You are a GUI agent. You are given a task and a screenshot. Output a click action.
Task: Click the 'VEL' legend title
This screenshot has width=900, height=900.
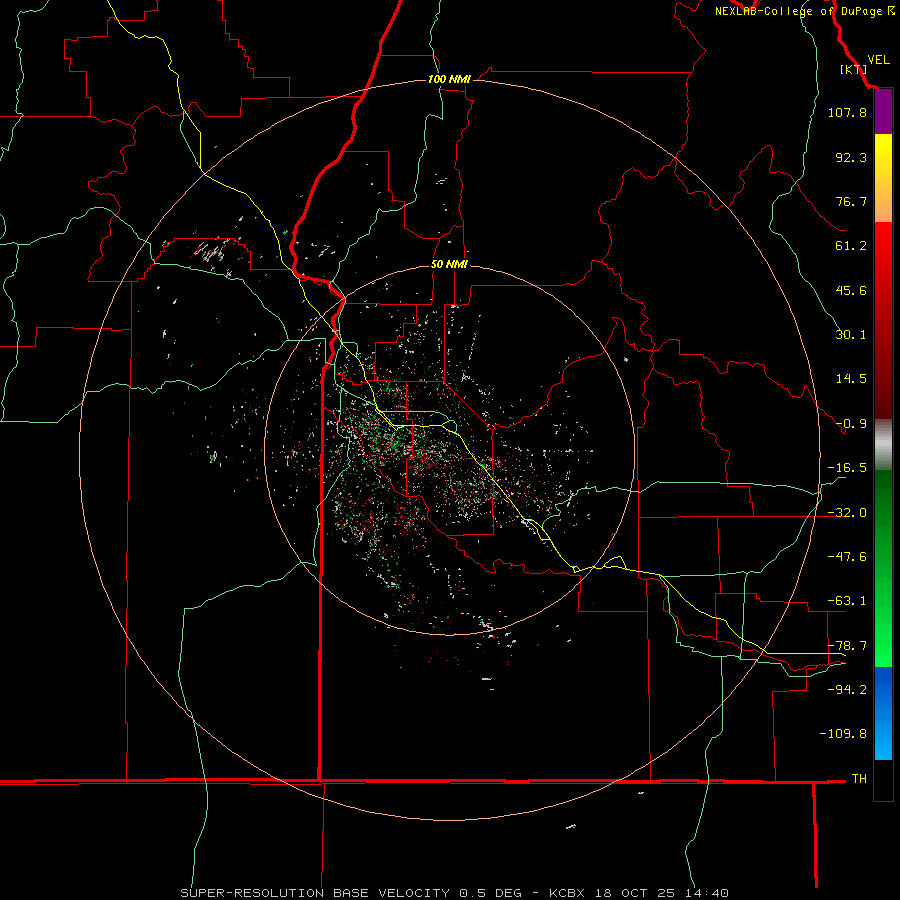(x=878, y=59)
